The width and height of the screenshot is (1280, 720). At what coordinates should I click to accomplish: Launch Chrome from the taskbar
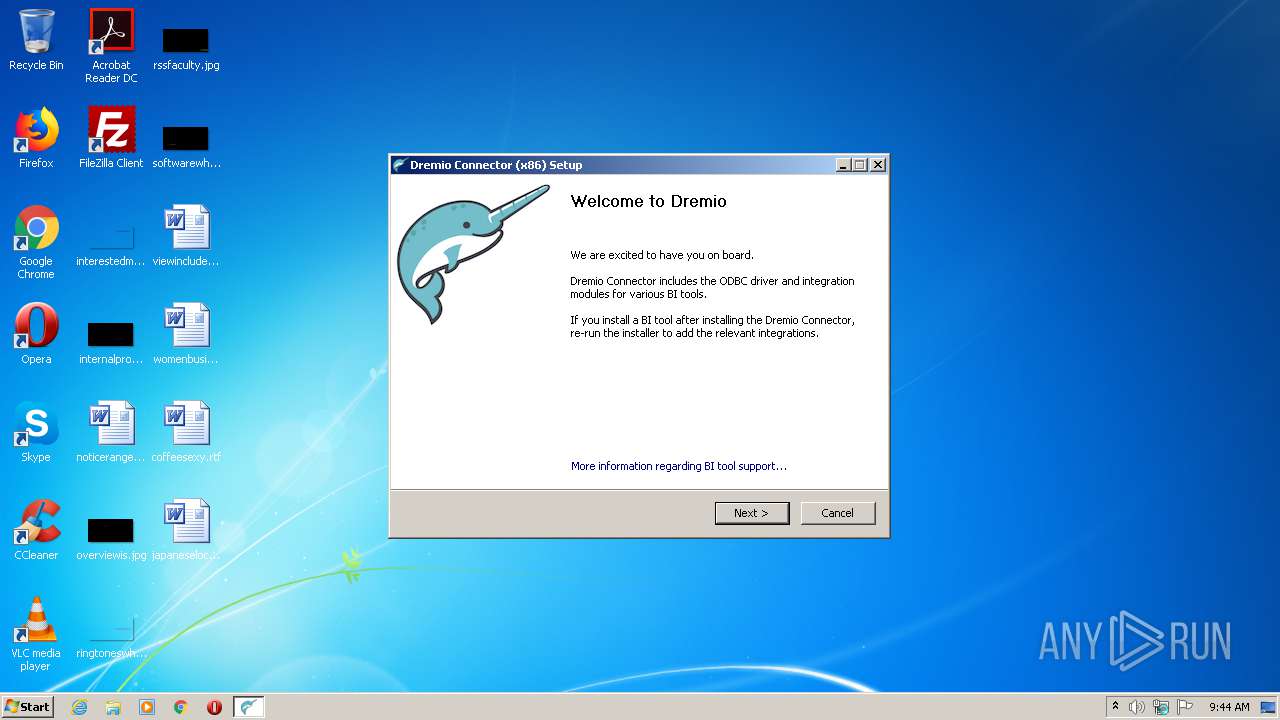181,707
